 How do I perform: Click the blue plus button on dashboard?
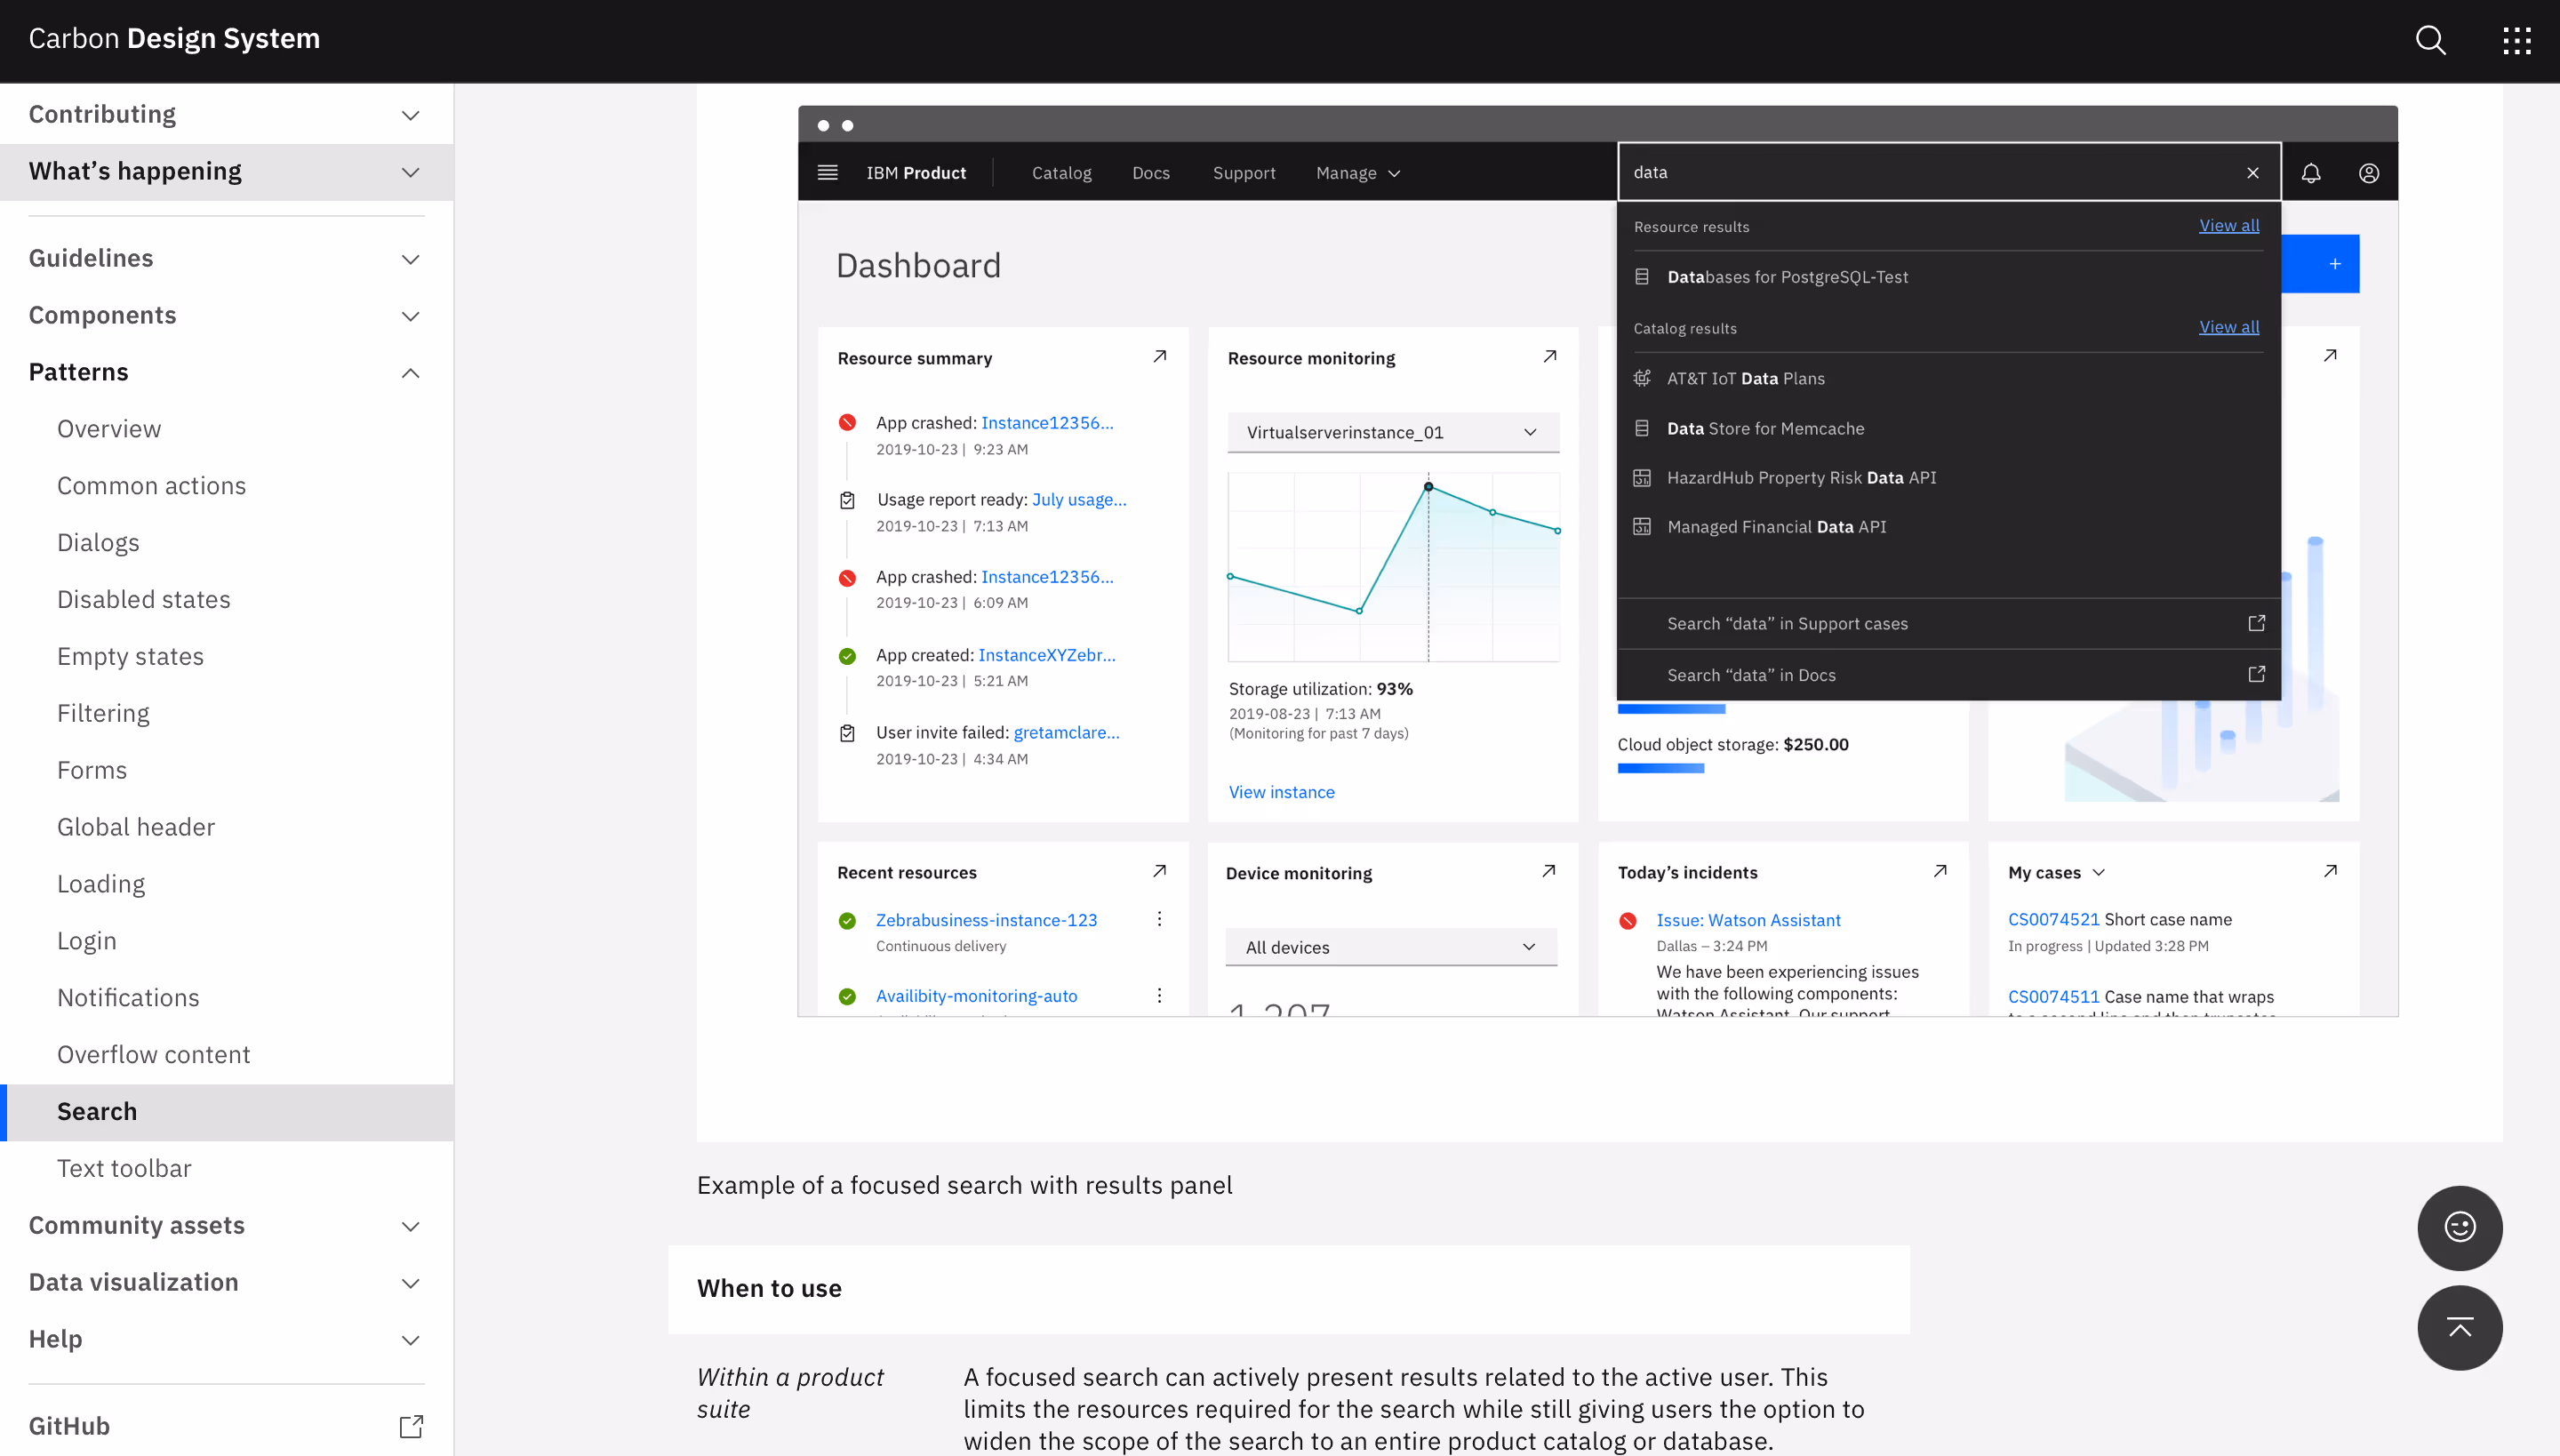click(x=2334, y=263)
